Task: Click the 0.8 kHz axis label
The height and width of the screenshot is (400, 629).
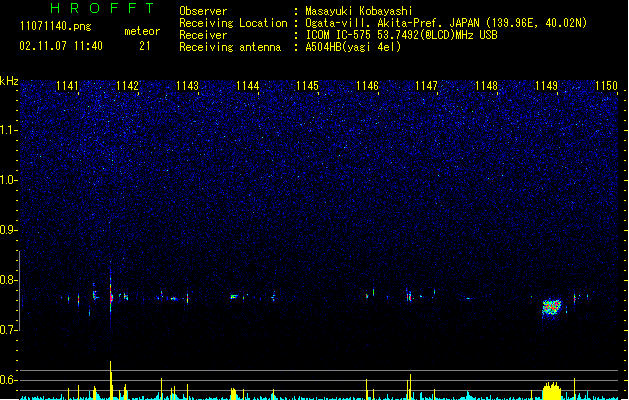Action: [x=8, y=280]
